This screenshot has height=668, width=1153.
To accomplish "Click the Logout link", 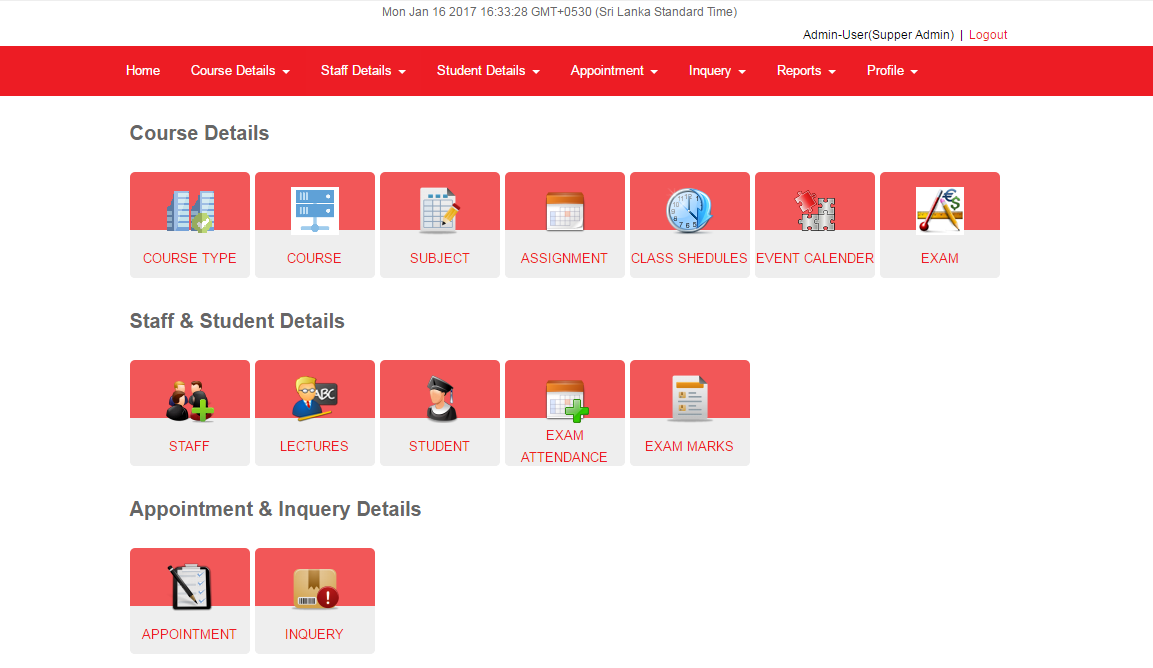I will click(988, 35).
